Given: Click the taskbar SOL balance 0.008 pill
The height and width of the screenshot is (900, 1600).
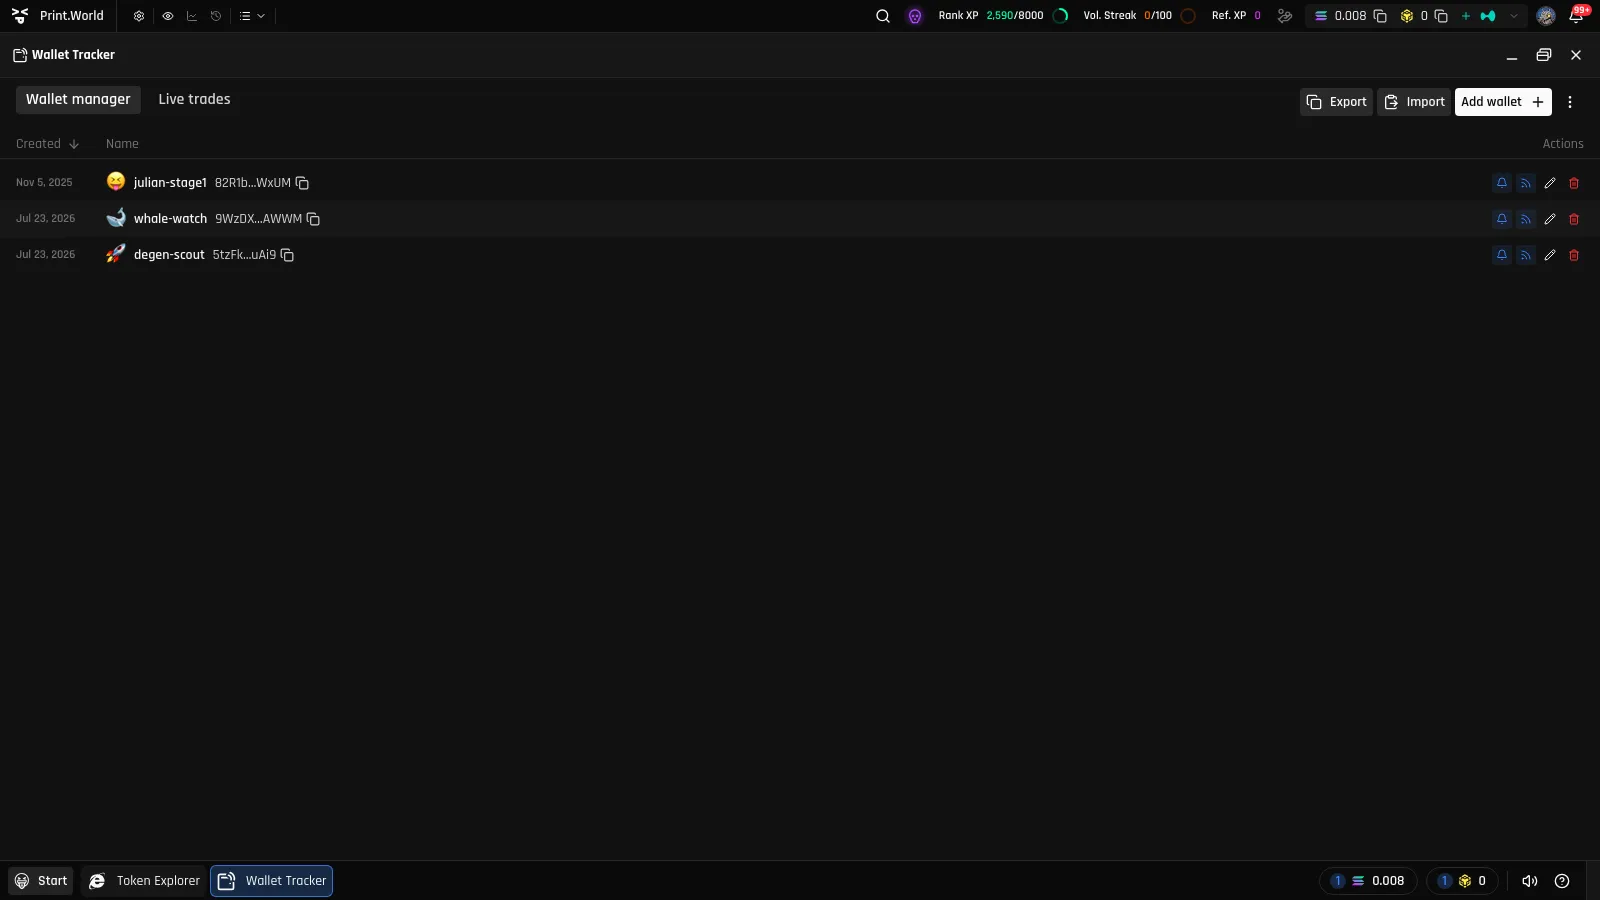Looking at the screenshot, I should (x=1368, y=881).
